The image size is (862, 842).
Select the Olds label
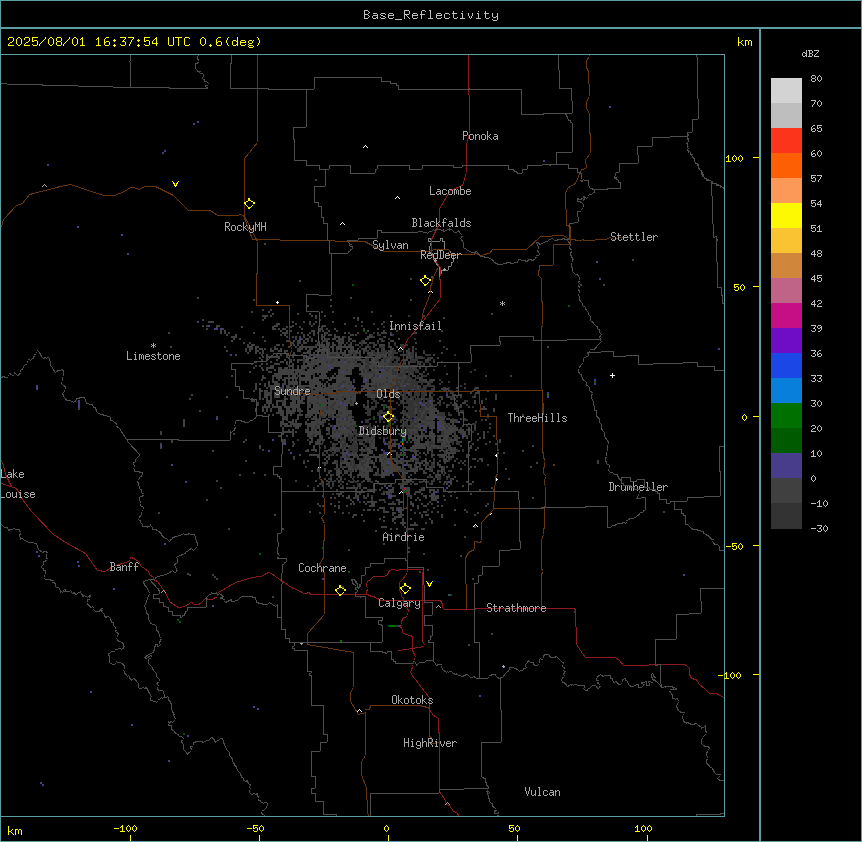pyautogui.click(x=388, y=394)
